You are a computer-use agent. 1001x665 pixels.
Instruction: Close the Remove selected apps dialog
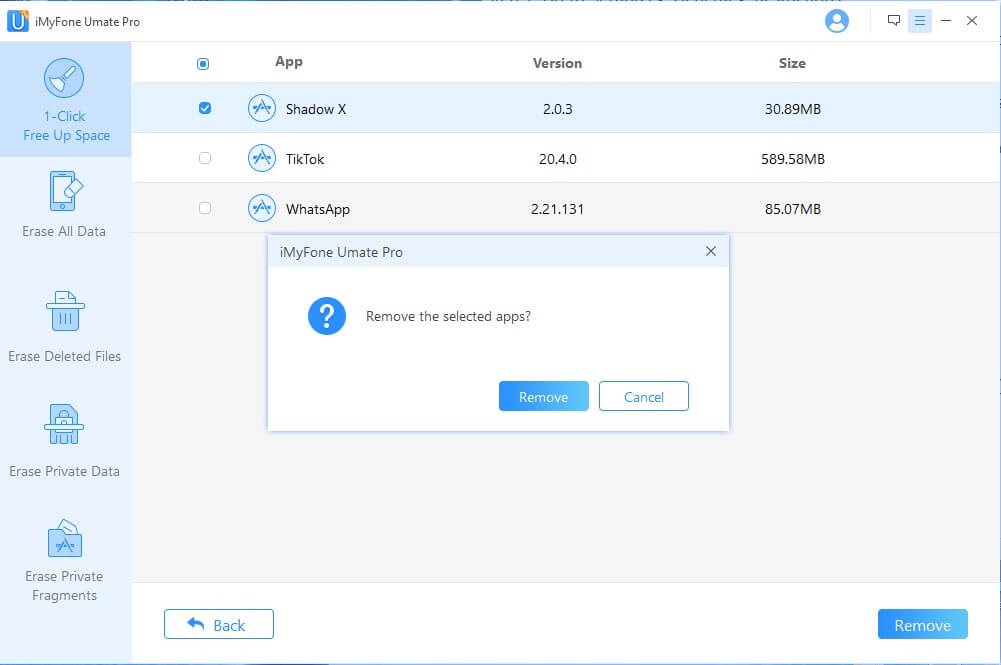coord(711,251)
